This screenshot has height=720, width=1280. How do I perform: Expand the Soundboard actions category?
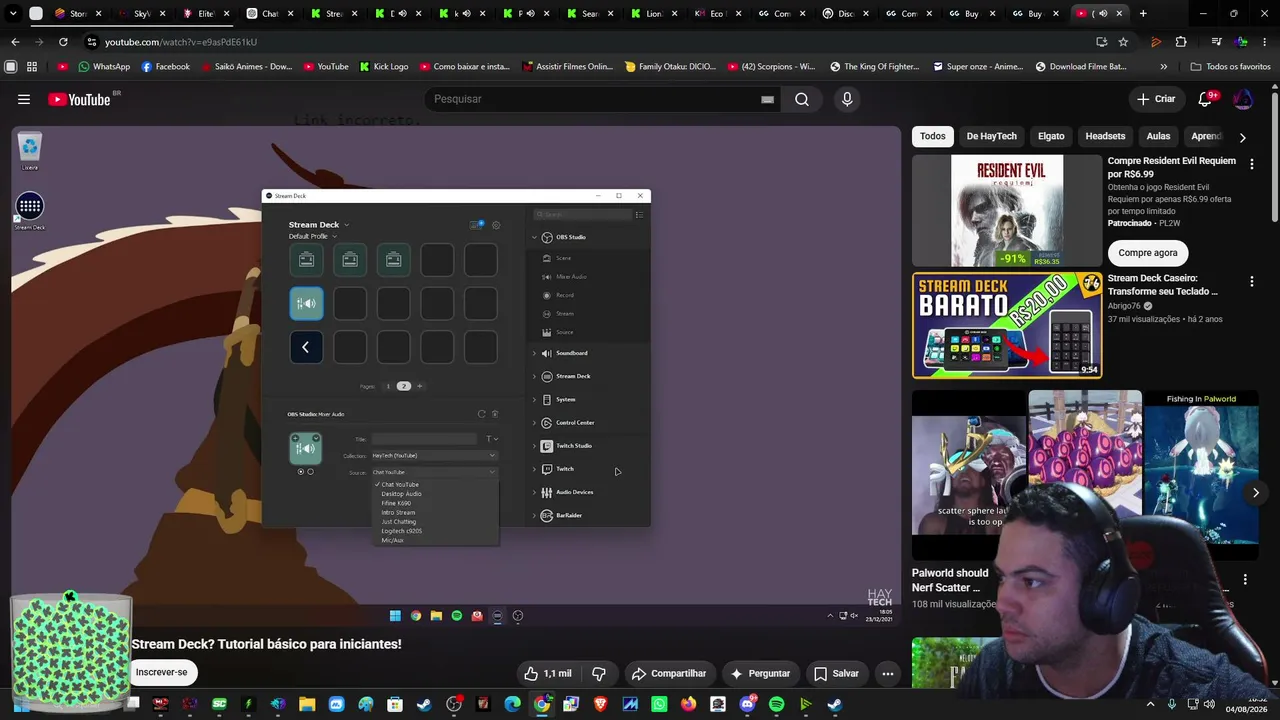(534, 353)
